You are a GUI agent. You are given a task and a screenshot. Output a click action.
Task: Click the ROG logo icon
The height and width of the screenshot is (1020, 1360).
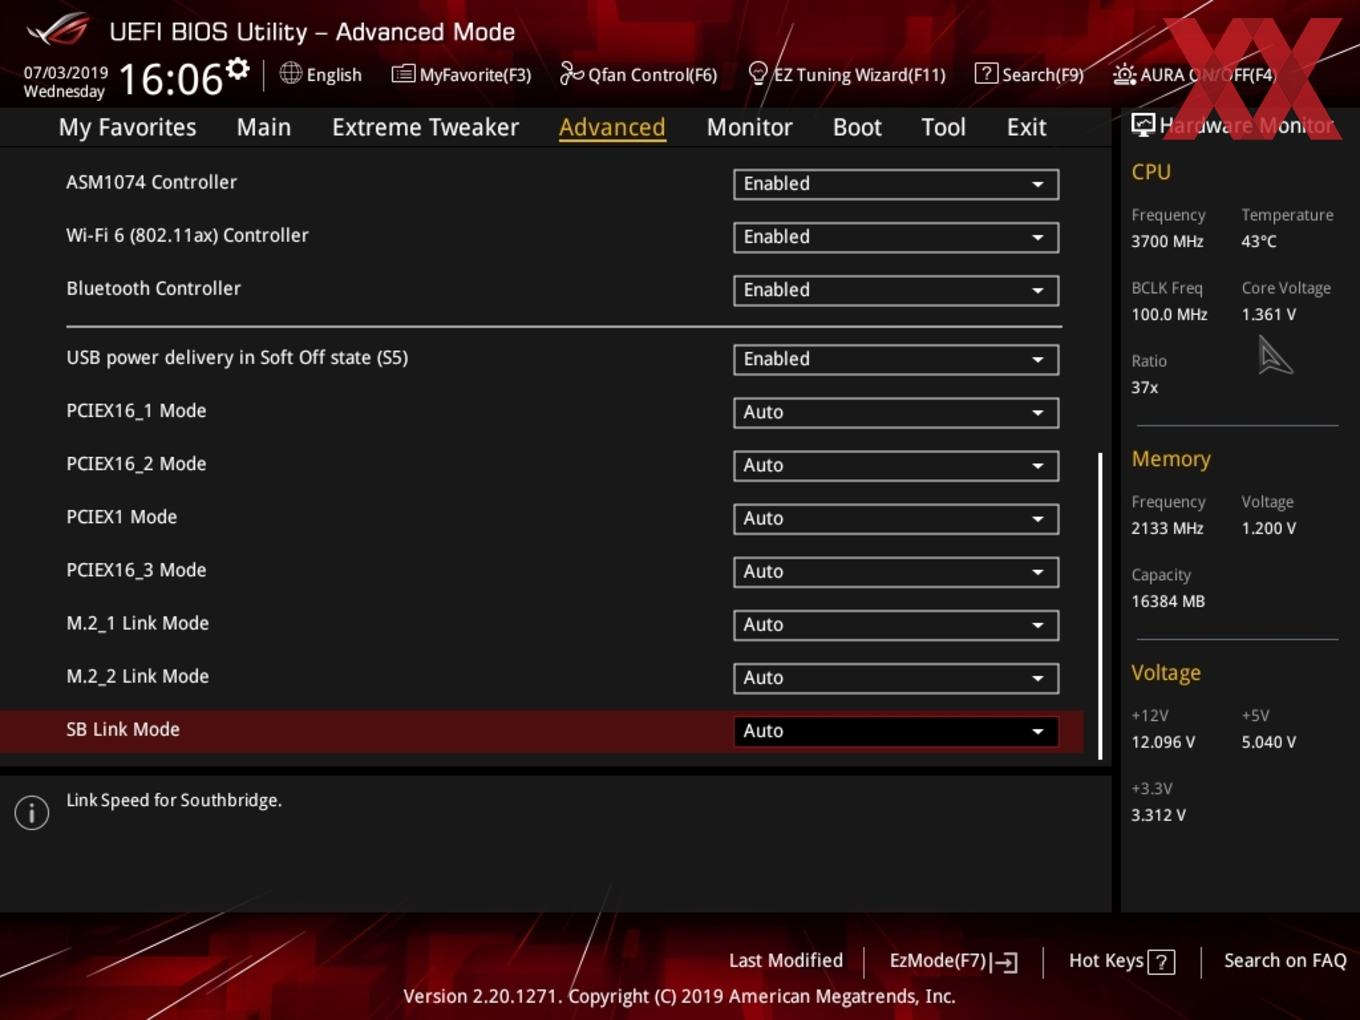pyautogui.click(x=58, y=30)
